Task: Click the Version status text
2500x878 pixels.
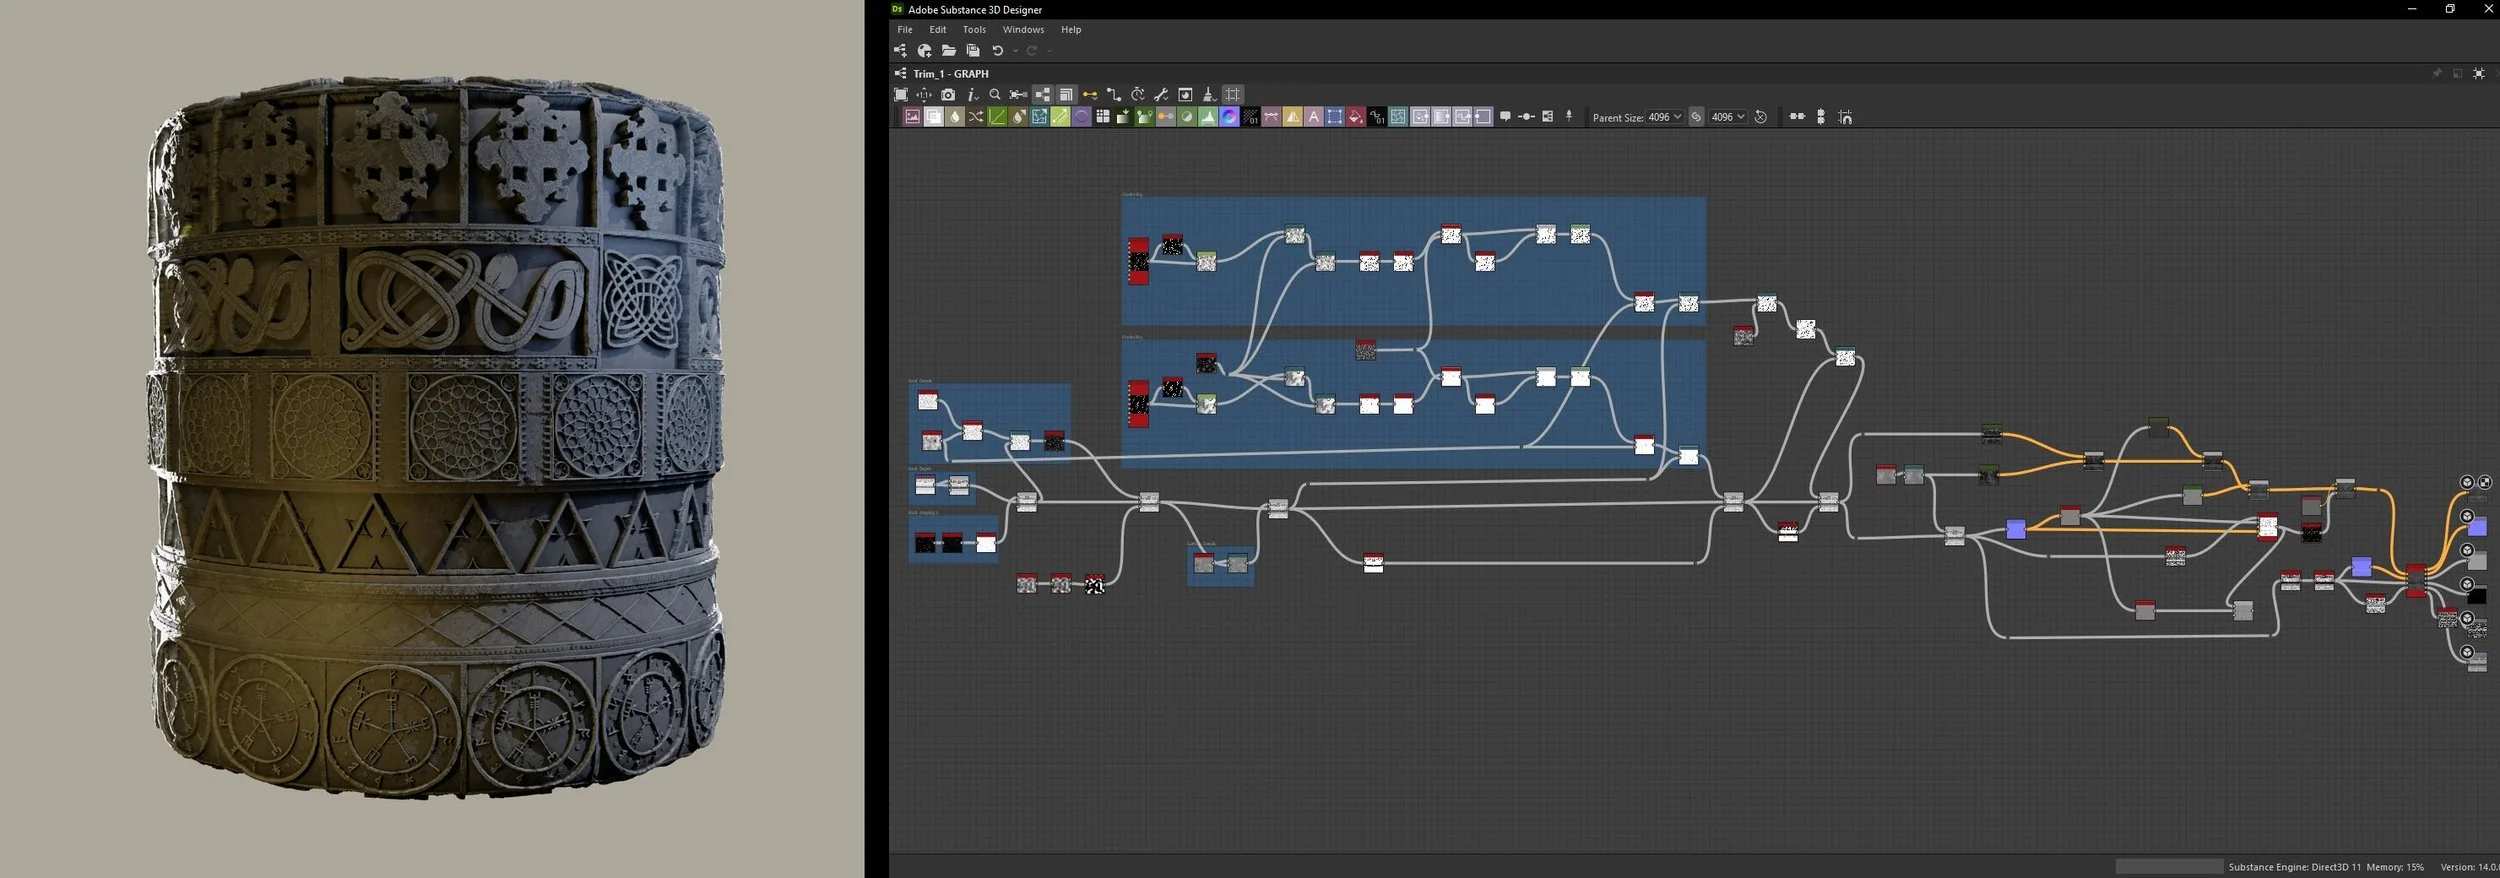Action: pyautogui.click(x=2469, y=867)
